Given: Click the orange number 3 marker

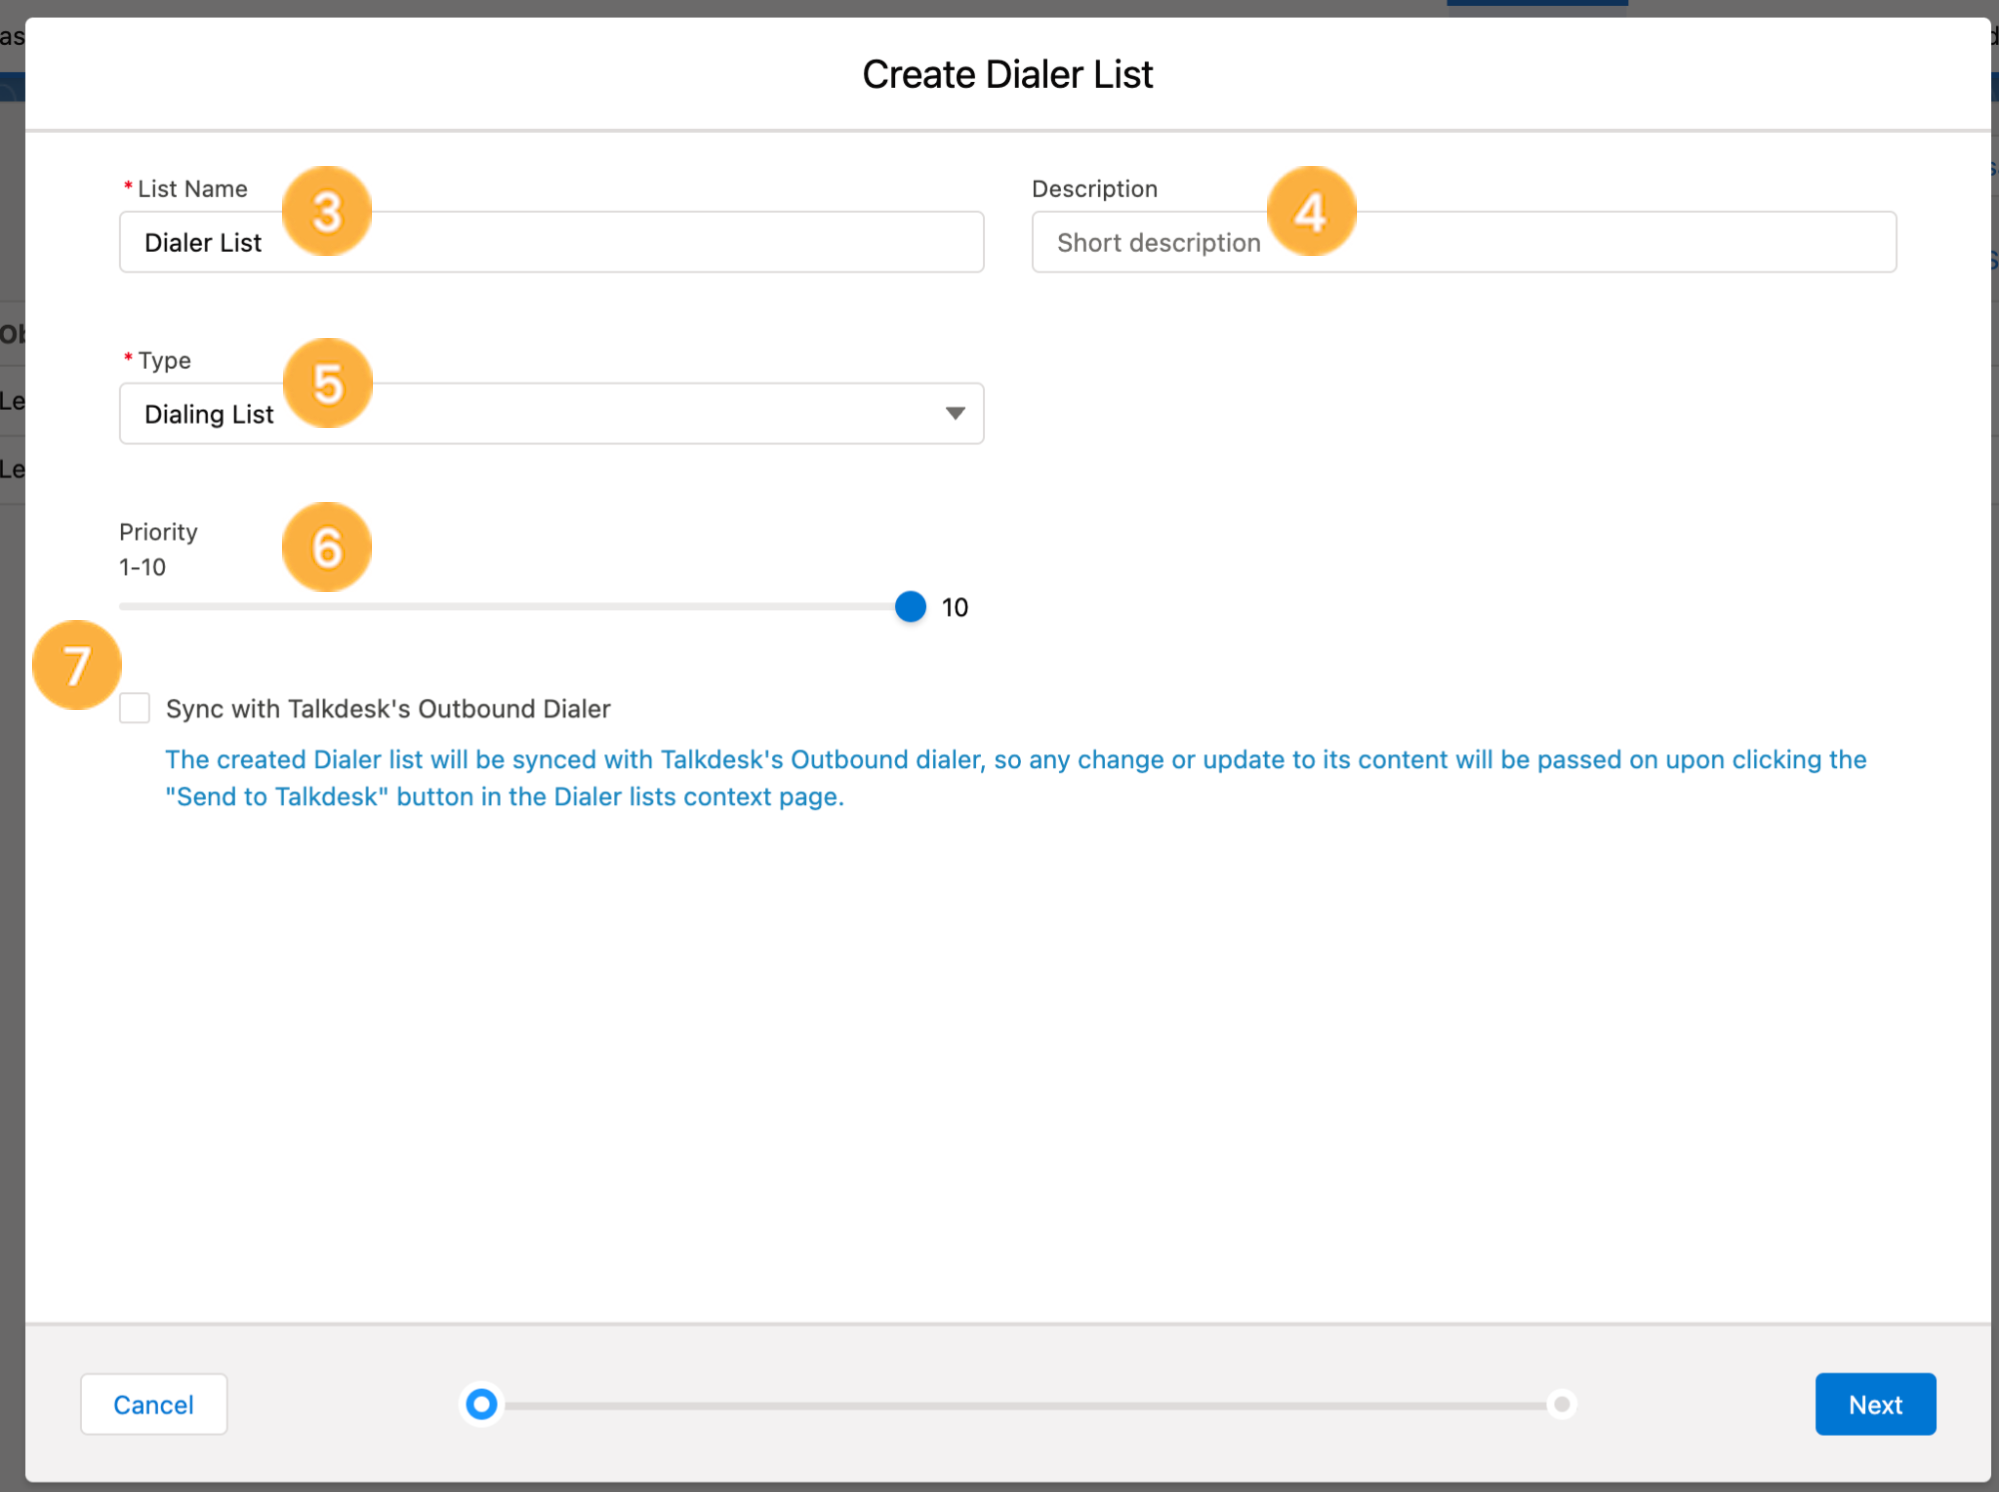Looking at the screenshot, I should tap(326, 210).
